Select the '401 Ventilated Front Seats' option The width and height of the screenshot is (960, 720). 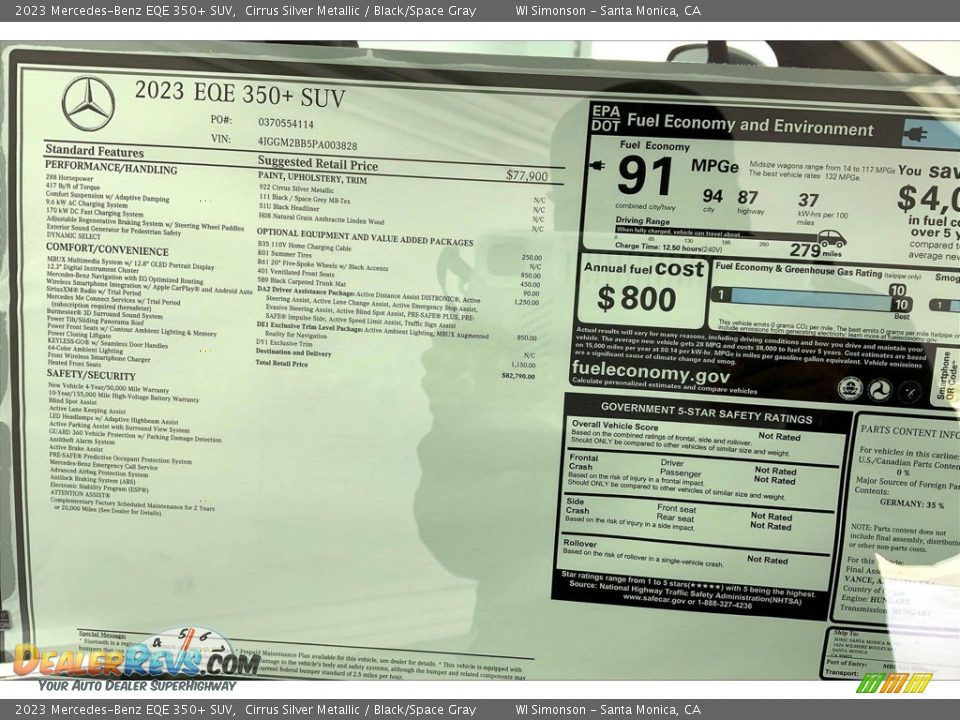click(x=296, y=274)
